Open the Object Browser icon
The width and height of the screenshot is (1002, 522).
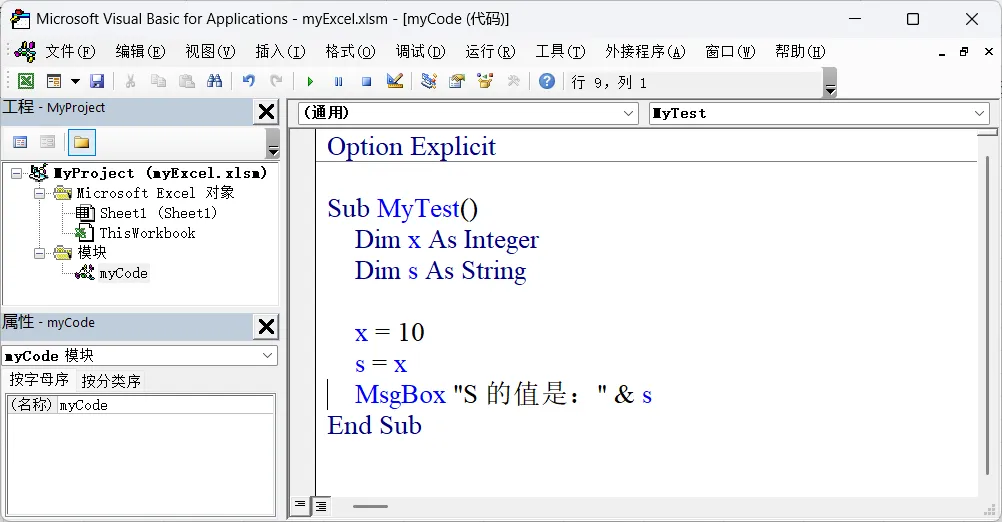pyautogui.click(x=485, y=81)
